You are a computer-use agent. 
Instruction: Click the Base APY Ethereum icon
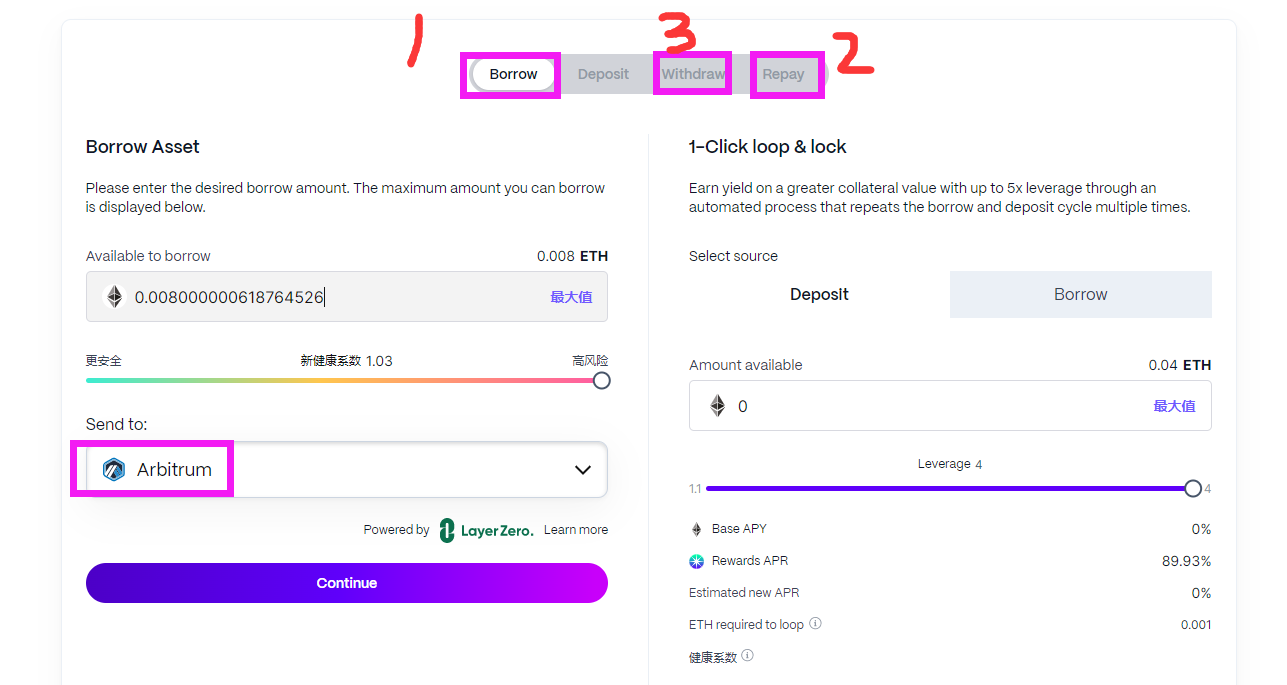tap(697, 529)
